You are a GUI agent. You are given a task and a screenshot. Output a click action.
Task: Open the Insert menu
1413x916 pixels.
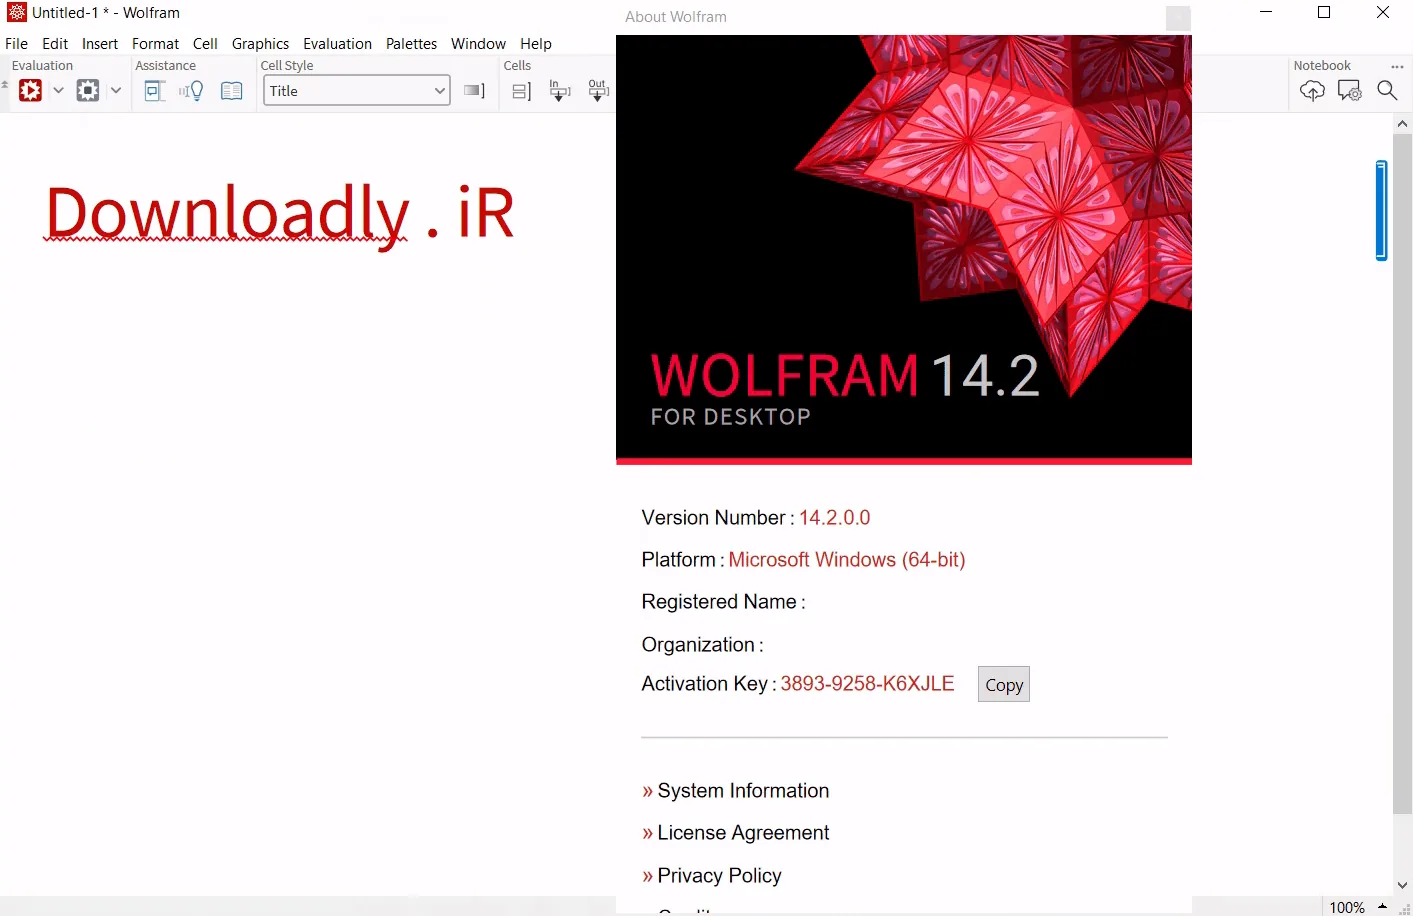[x=100, y=44]
